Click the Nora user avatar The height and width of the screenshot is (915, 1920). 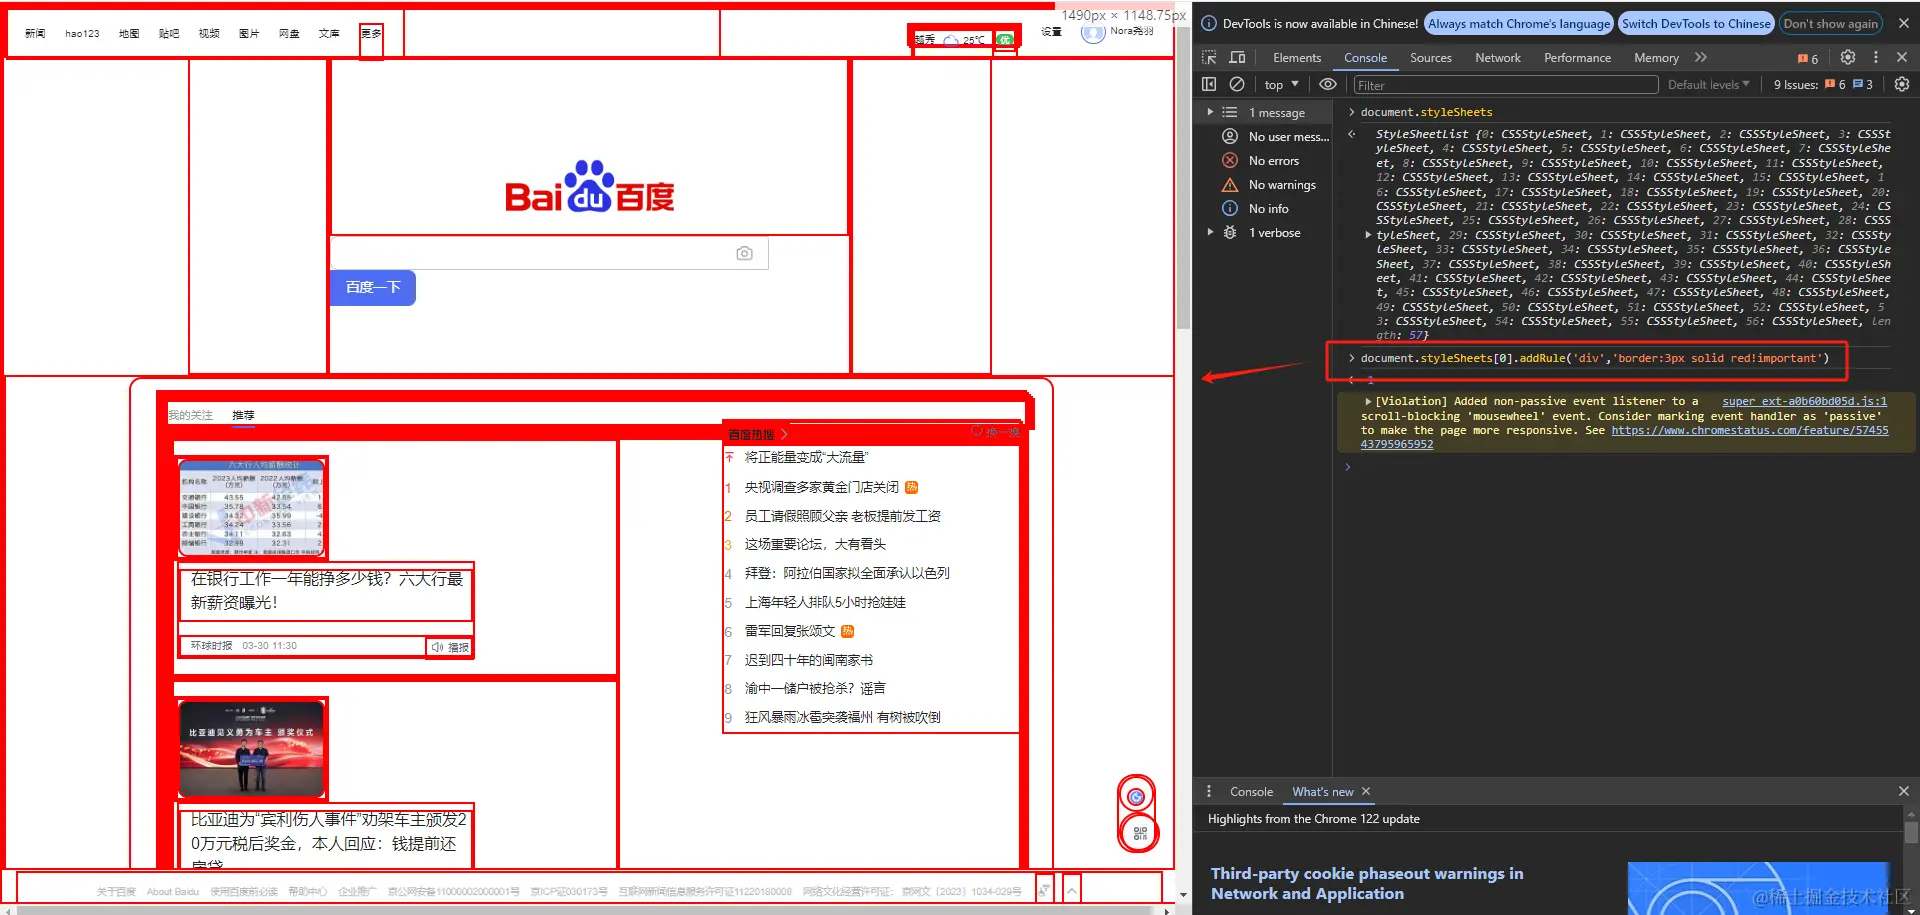(1093, 32)
